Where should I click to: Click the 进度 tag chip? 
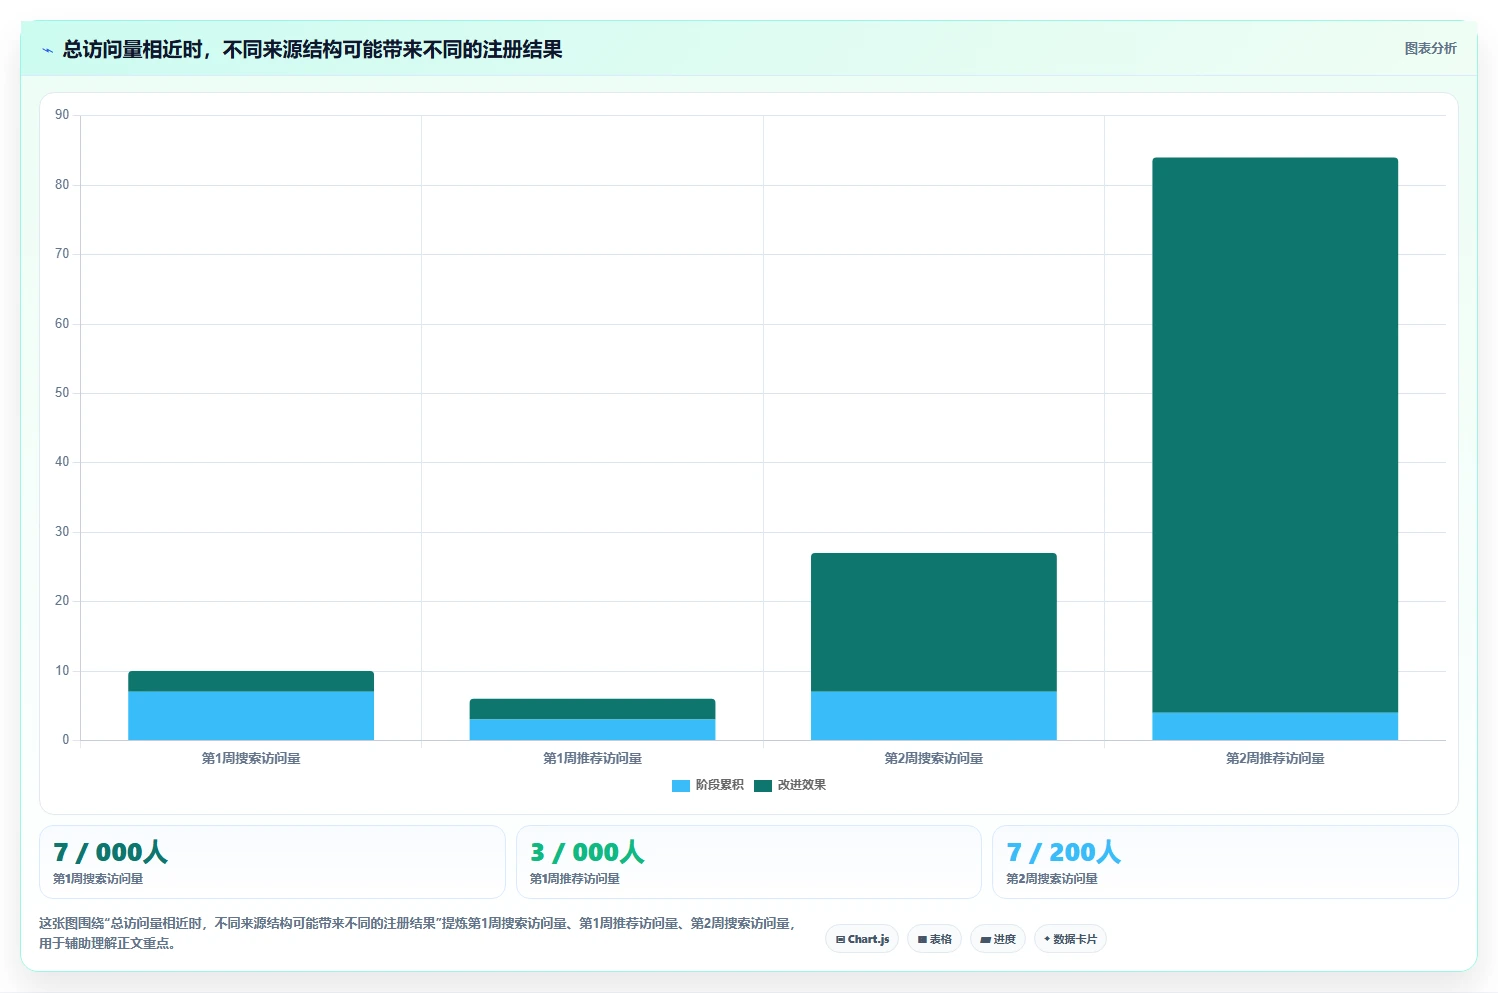pyautogui.click(x=997, y=939)
